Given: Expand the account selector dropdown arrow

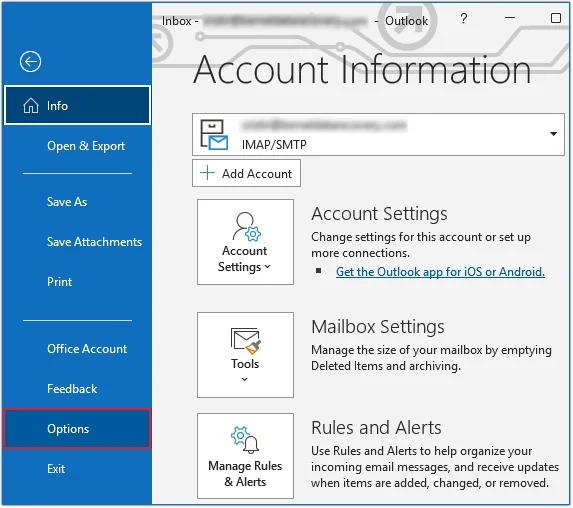Looking at the screenshot, I should 553,134.
